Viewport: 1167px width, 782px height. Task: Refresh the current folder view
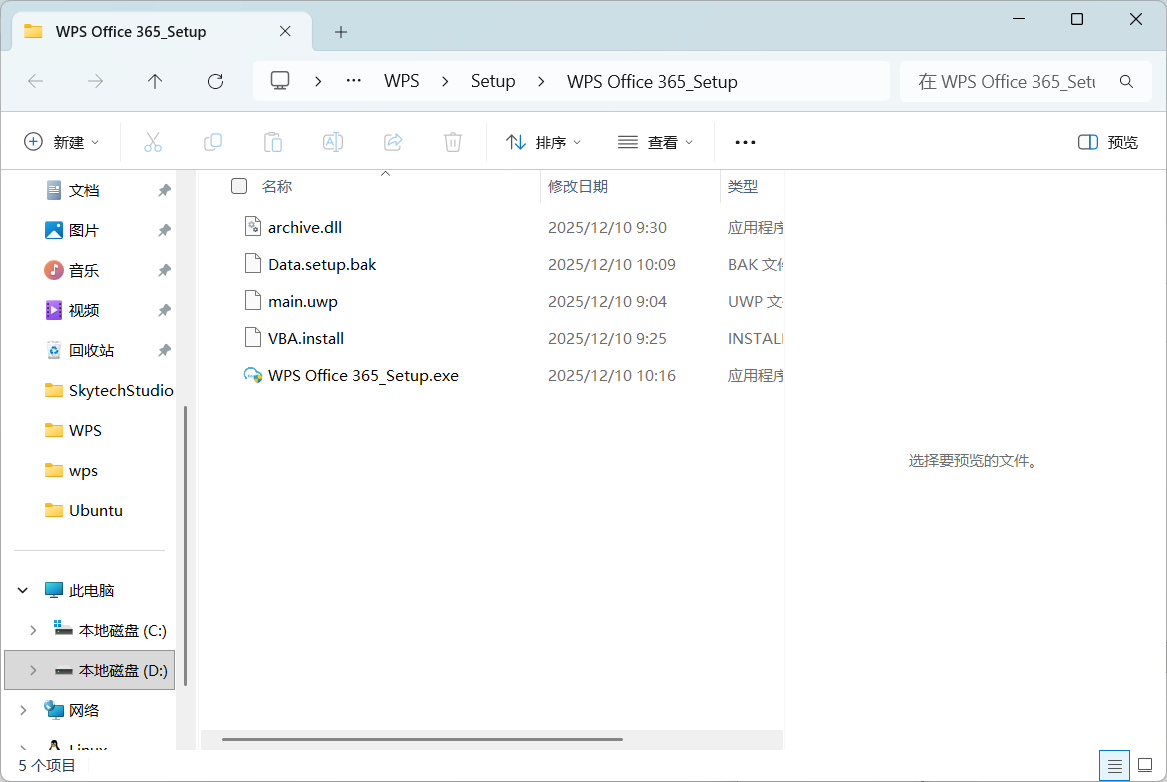click(215, 82)
